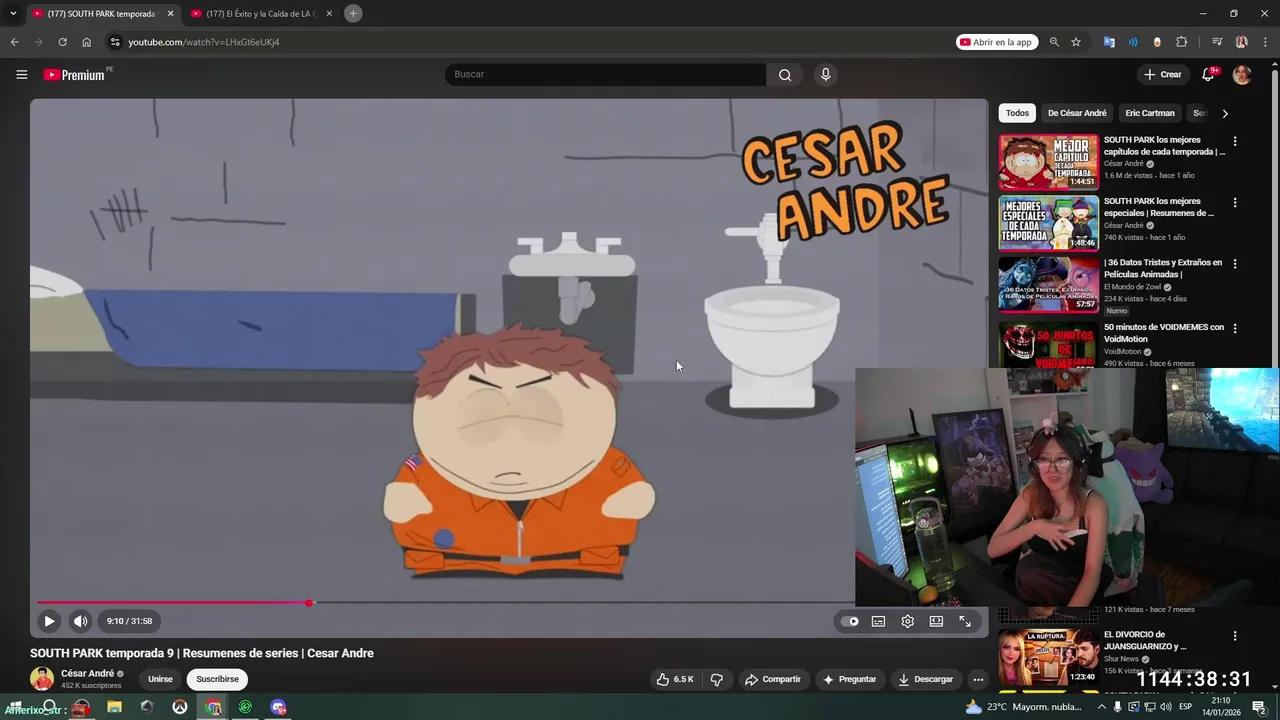Subscribe using the Suscribirse button
This screenshot has width=1280, height=720.
pos(217,679)
